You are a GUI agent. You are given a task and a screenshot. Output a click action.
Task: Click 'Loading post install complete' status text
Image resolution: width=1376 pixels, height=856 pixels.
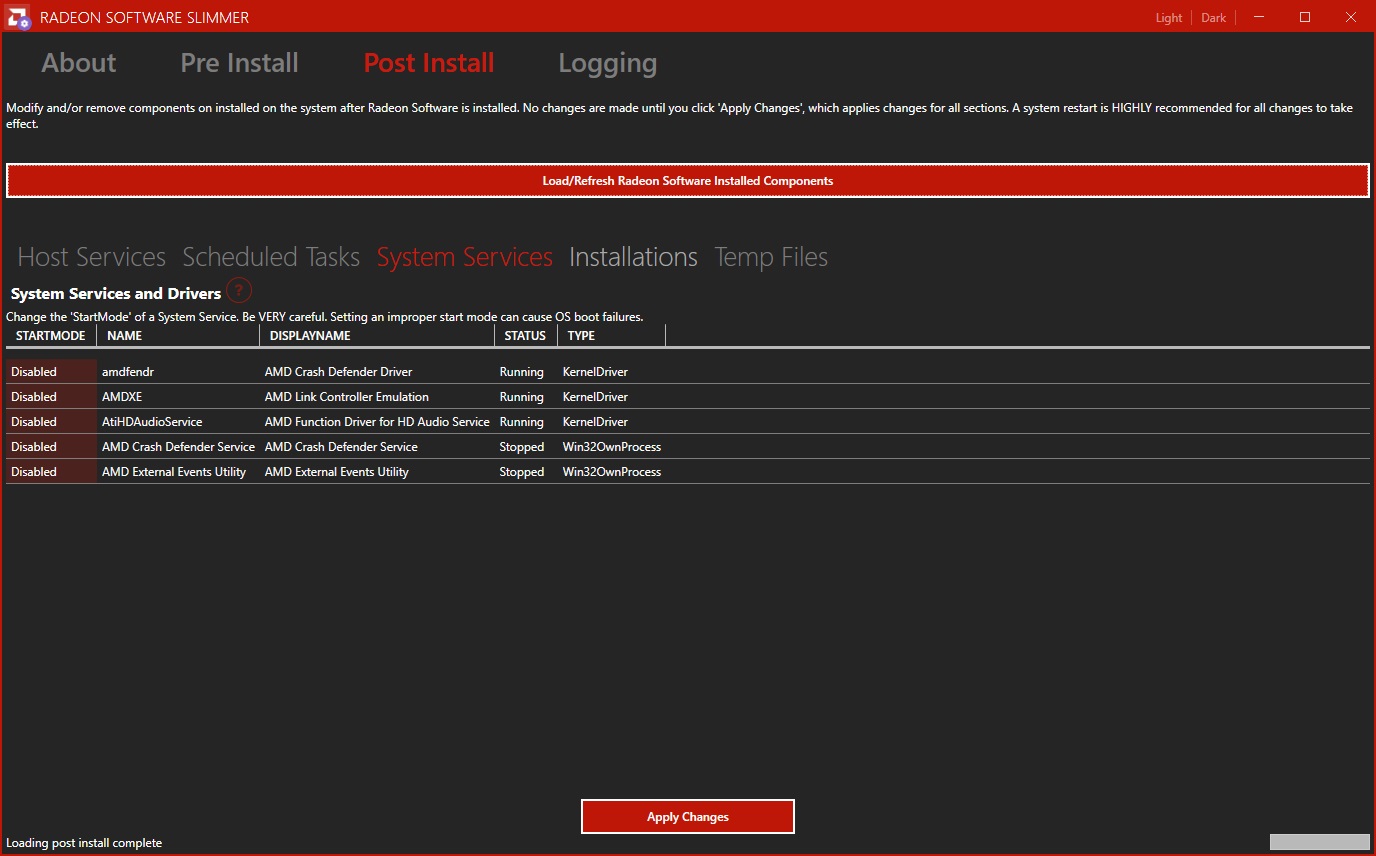pyautogui.click(x=84, y=843)
